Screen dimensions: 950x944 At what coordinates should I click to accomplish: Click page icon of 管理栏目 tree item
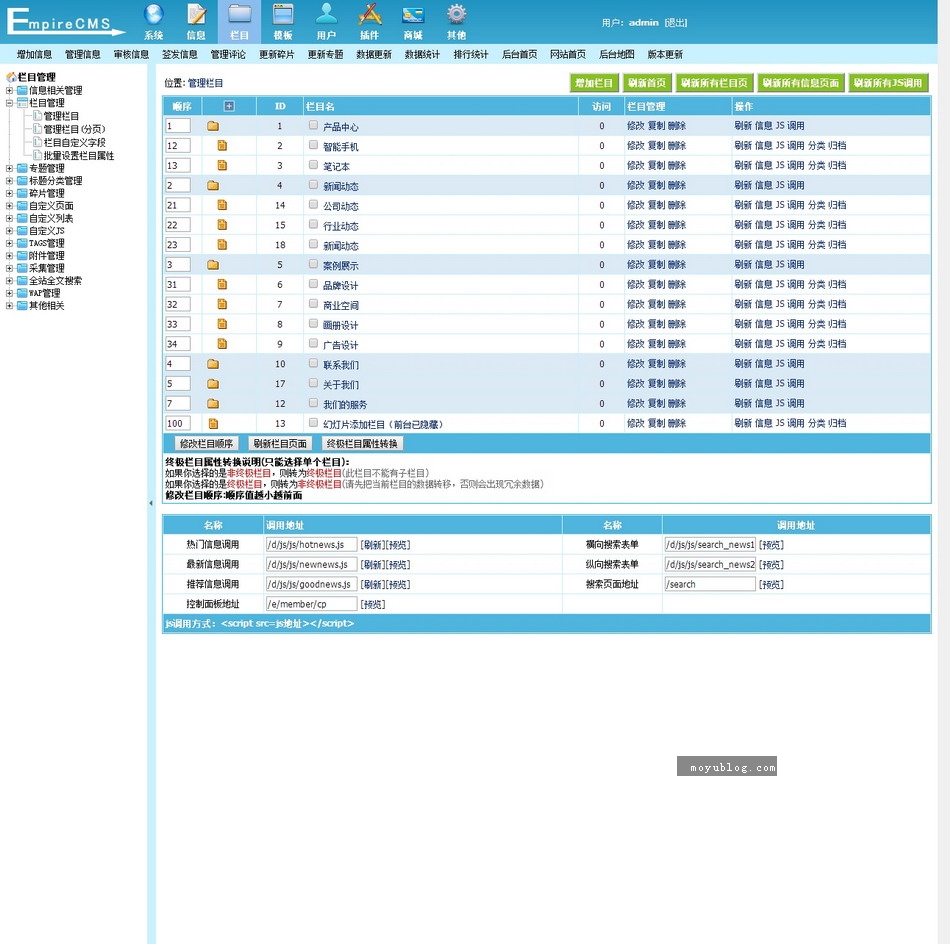[38, 116]
